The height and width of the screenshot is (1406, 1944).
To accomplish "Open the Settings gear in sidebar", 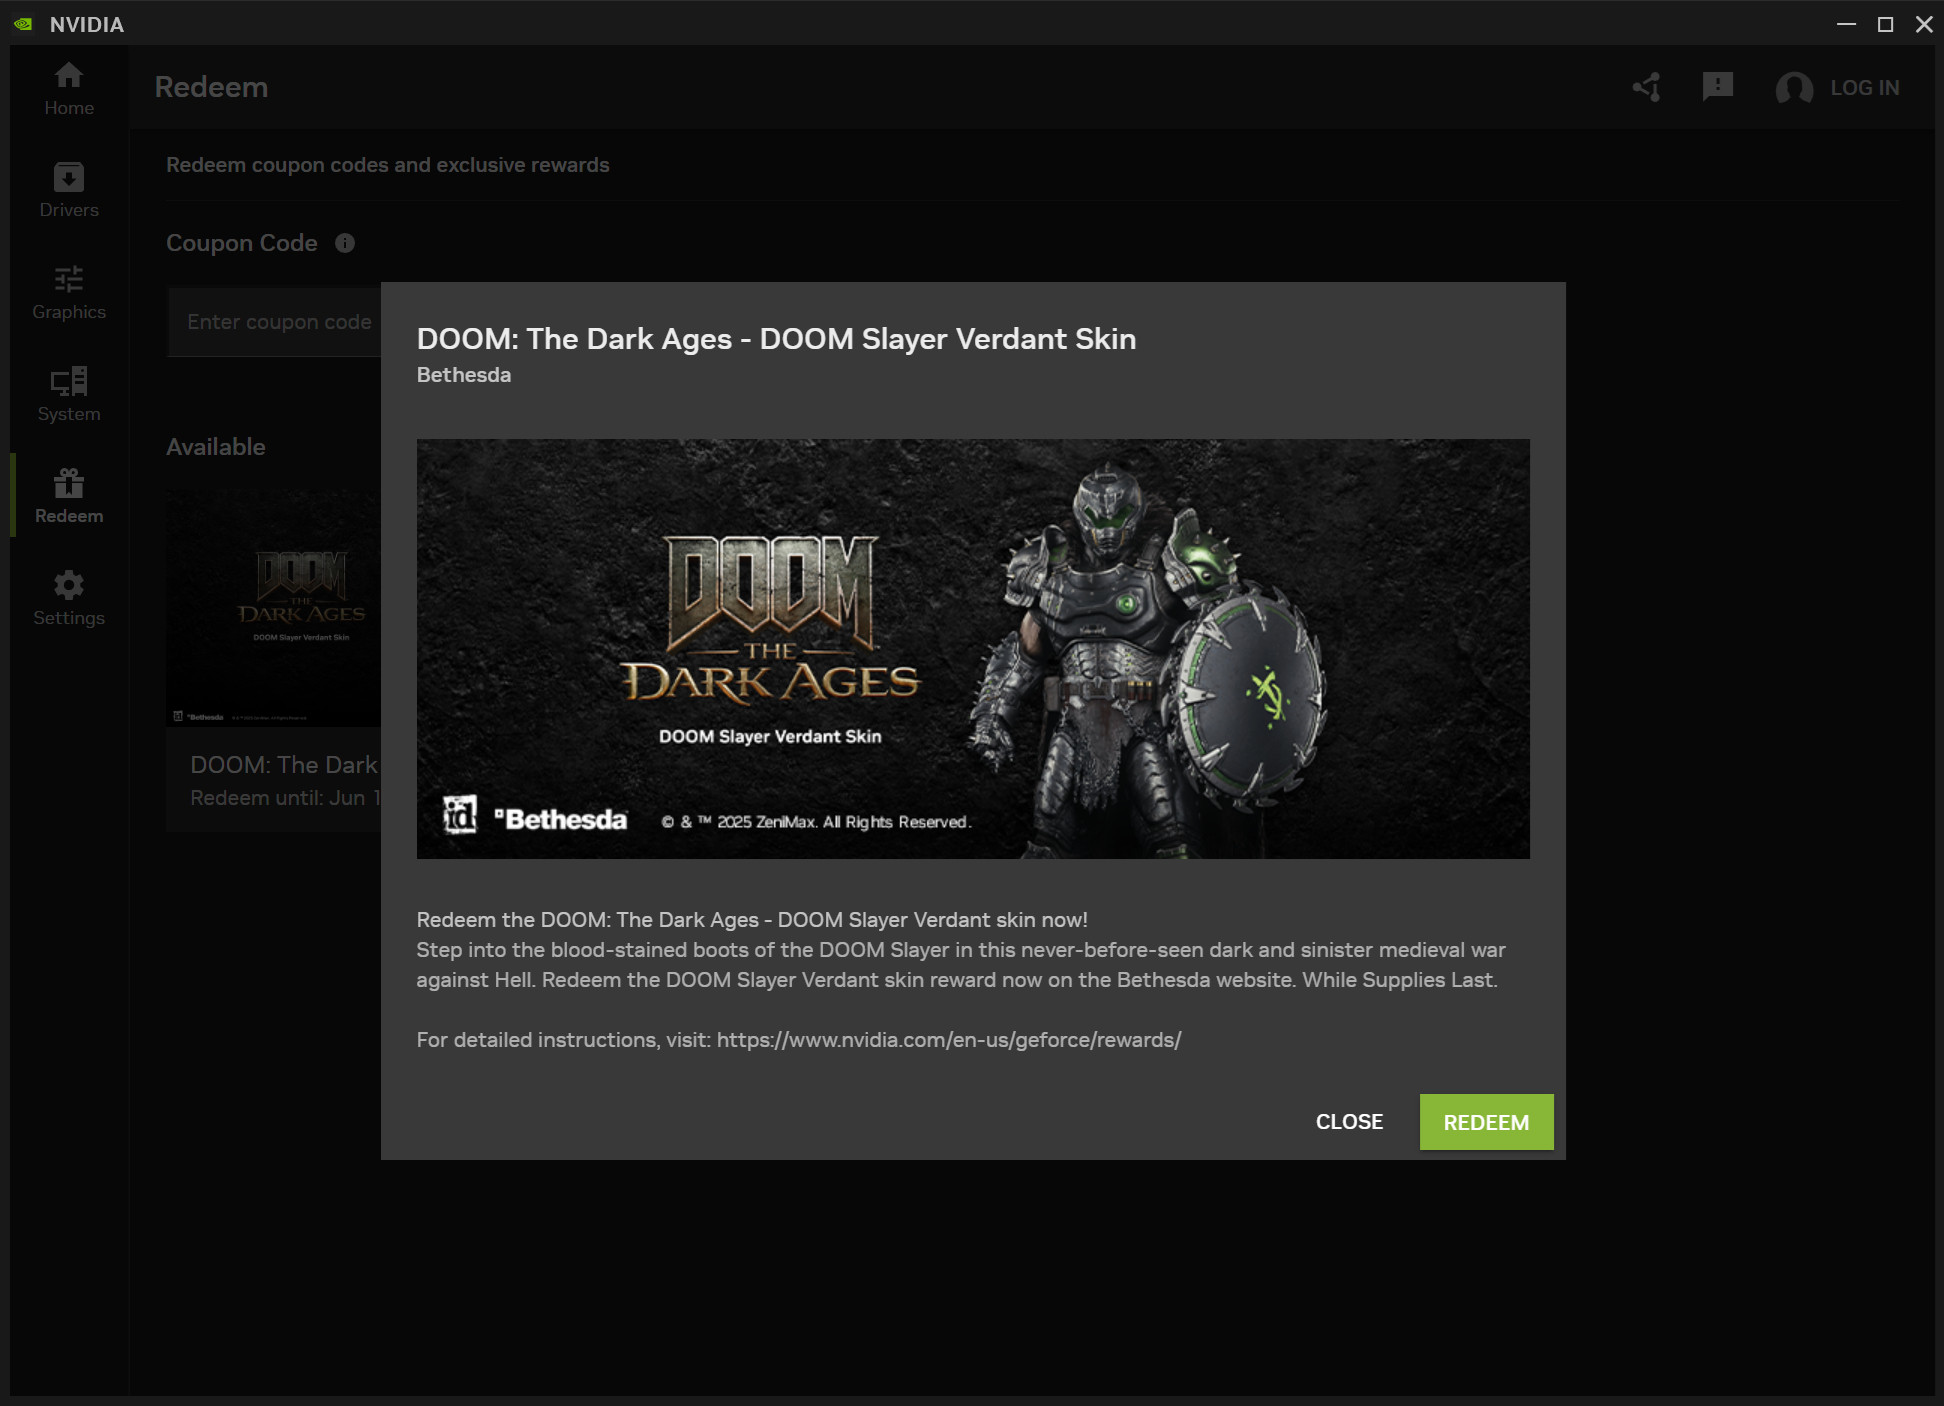I will click(69, 598).
